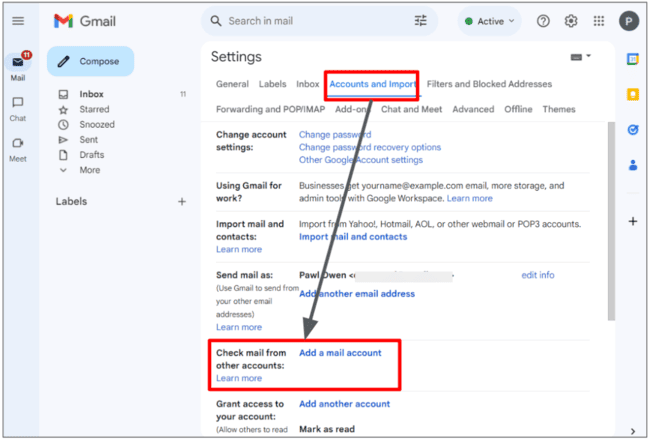The height and width of the screenshot is (441, 650).
Task: Open the account avatar P
Action: point(629,21)
